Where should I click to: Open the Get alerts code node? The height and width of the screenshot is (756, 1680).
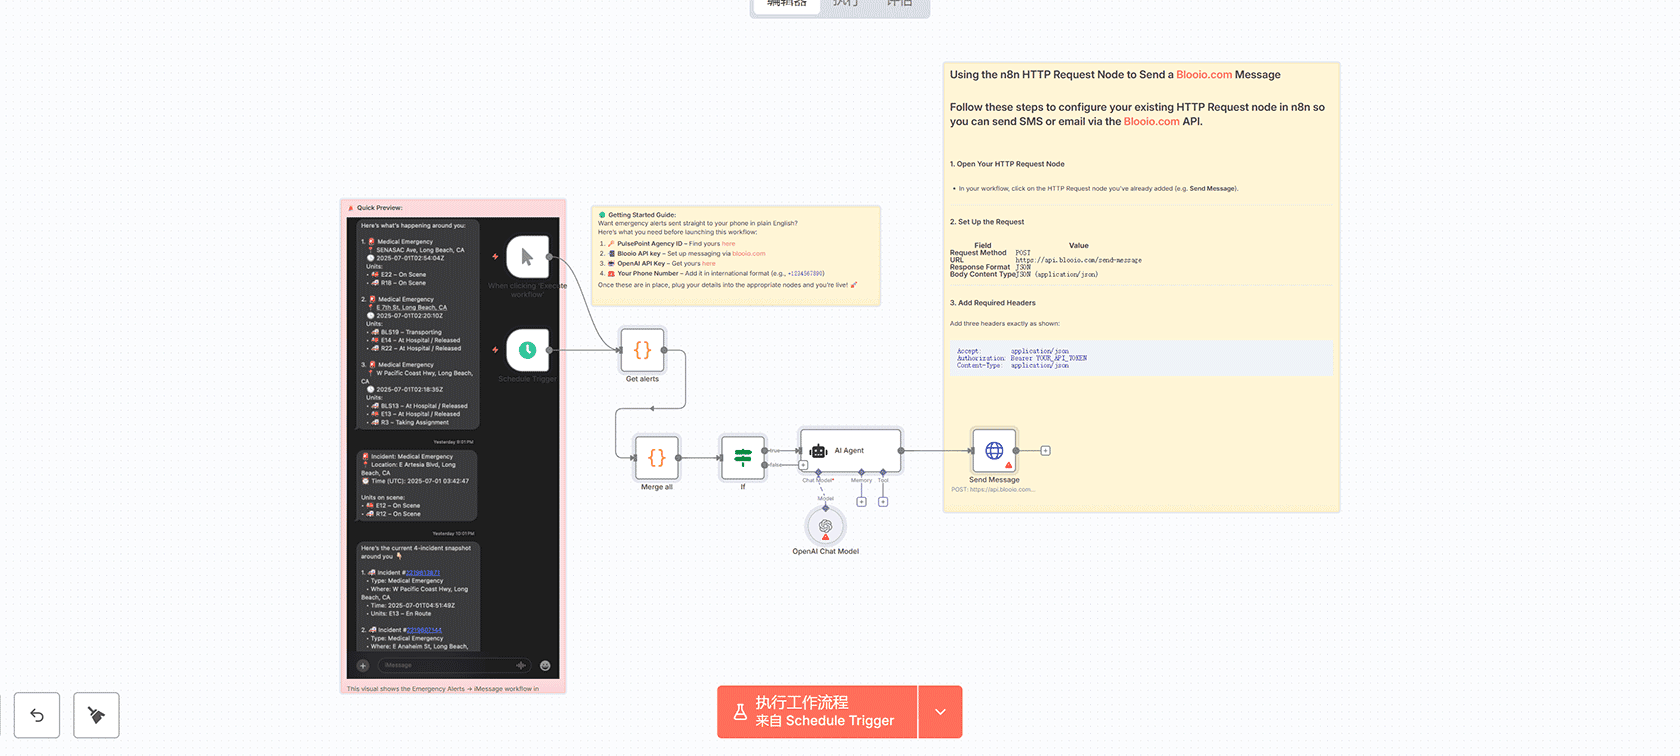(642, 350)
